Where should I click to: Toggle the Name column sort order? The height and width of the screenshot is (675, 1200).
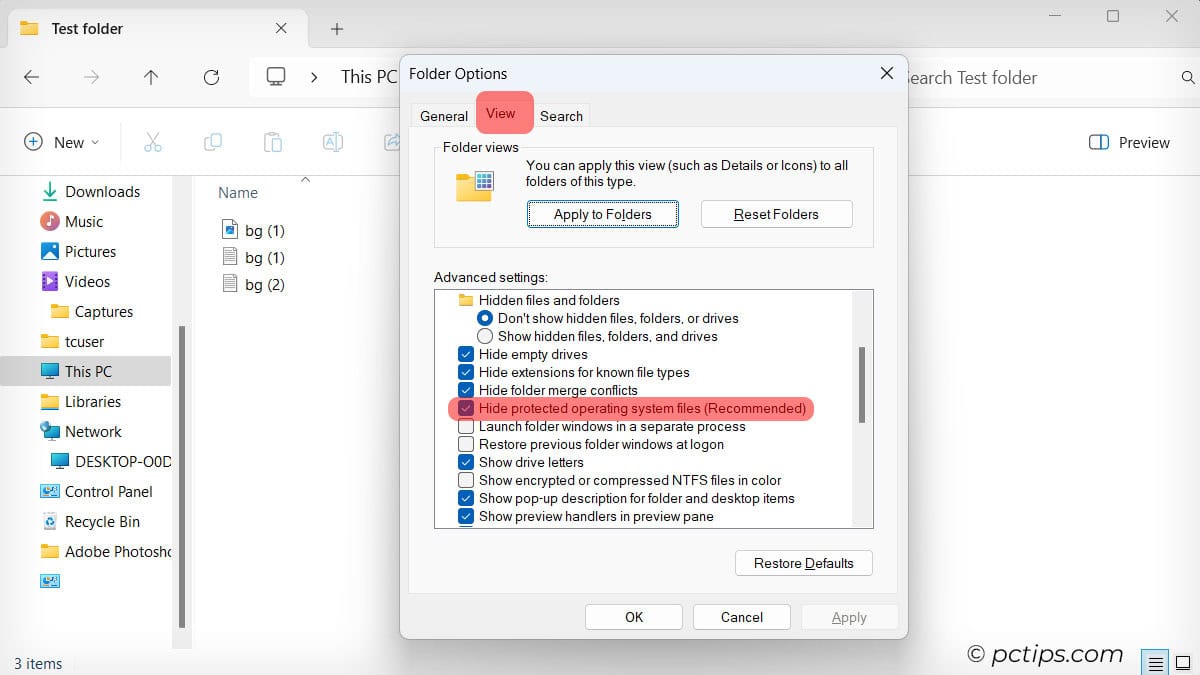pos(236,192)
